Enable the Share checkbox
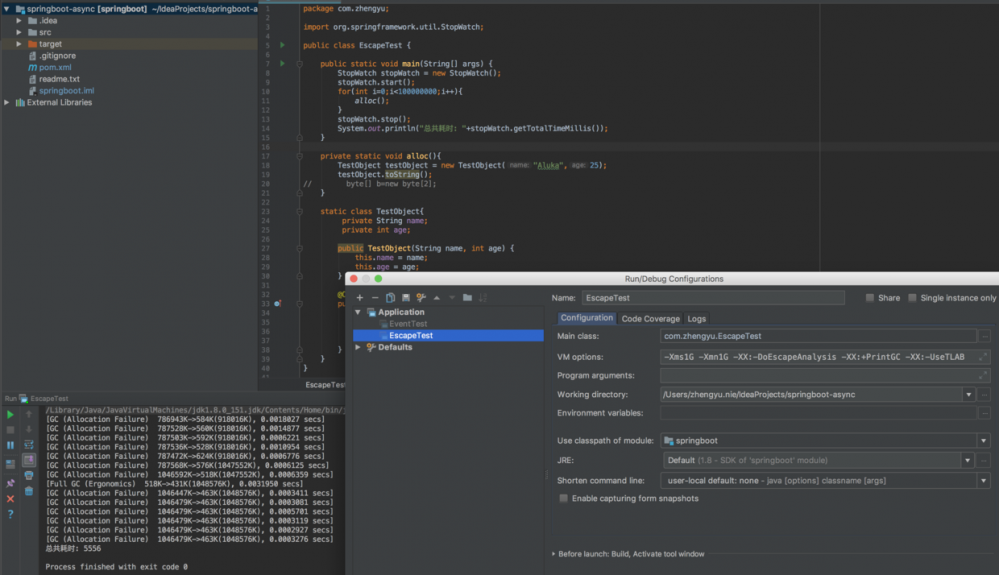This screenshot has width=999, height=575. point(870,298)
